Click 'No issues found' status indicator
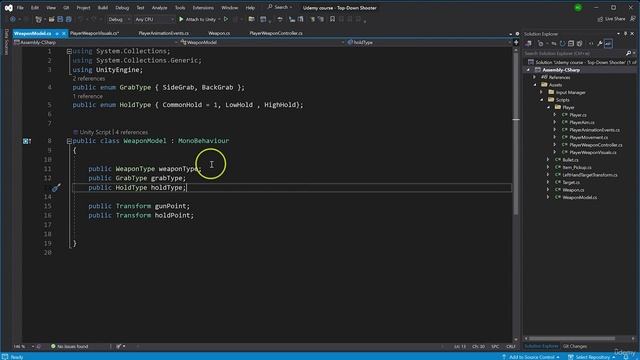The height and width of the screenshot is (360, 640). click(69, 347)
